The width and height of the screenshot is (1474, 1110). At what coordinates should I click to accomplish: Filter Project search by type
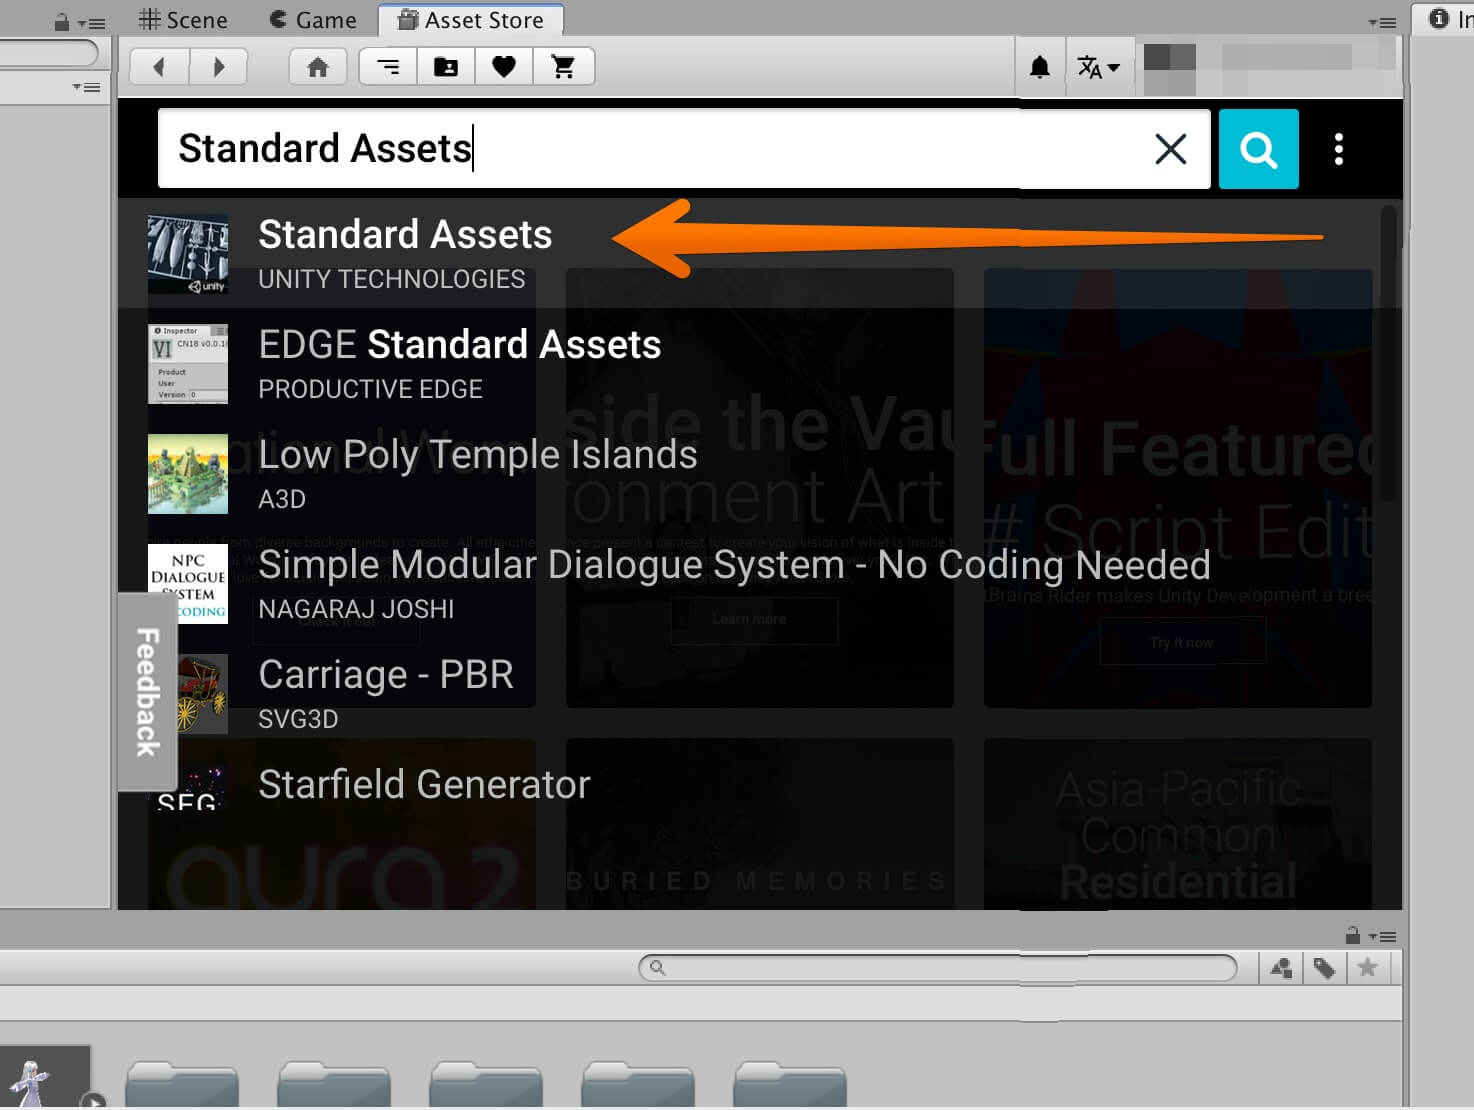[1281, 967]
